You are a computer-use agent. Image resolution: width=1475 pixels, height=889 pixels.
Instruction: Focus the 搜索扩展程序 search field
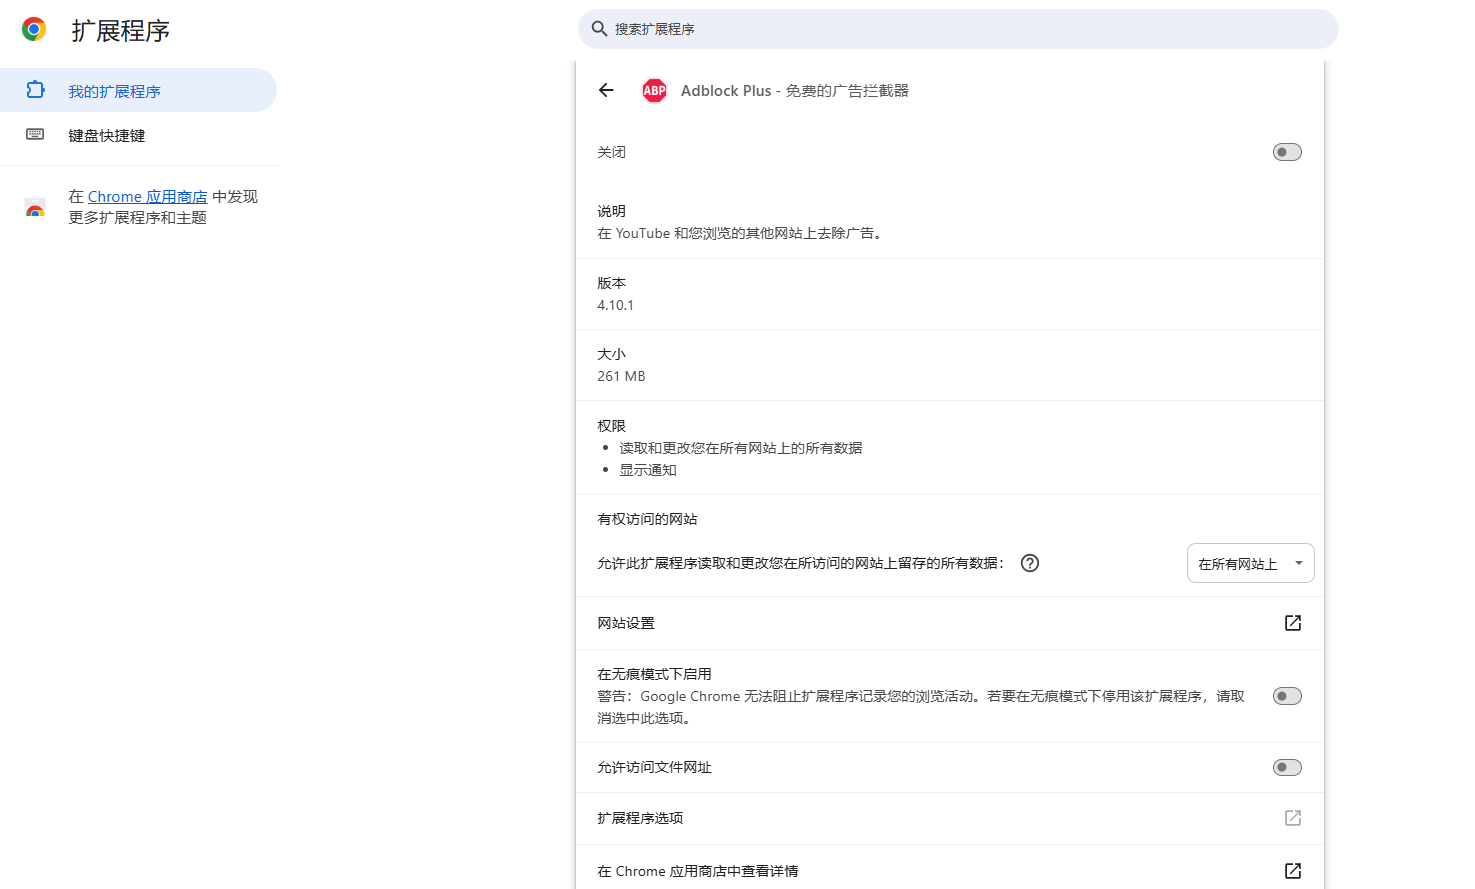tap(958, 29)
